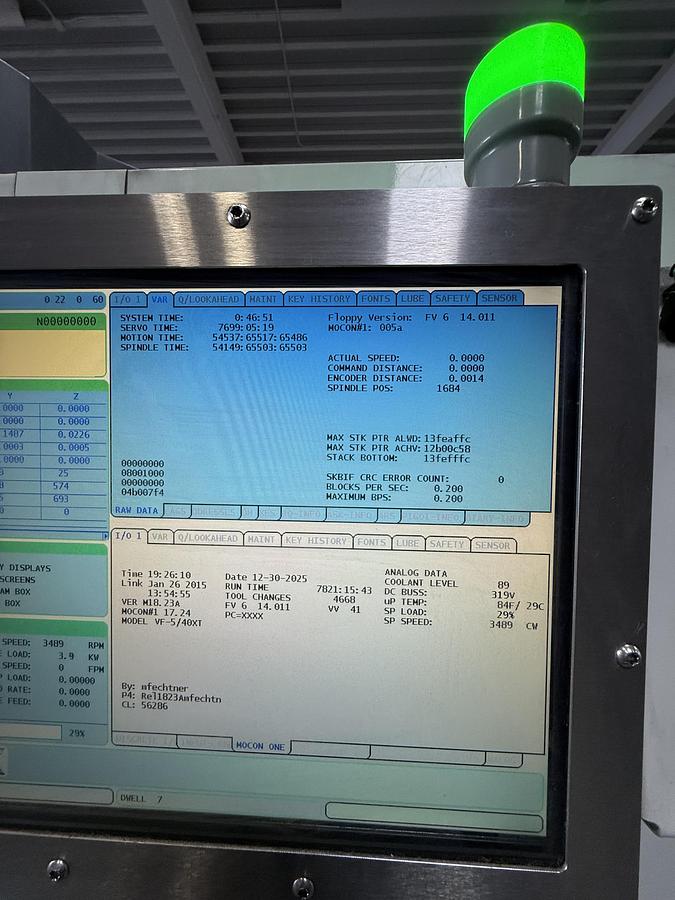
Task: Click the MOCON#1: 005a text
Action: click(x=365, y=327)
